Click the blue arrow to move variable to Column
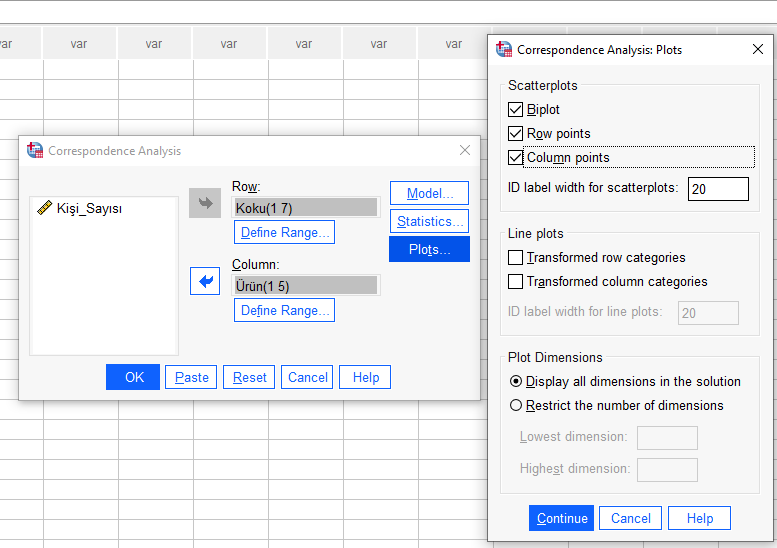 click(x=204, y=282)
